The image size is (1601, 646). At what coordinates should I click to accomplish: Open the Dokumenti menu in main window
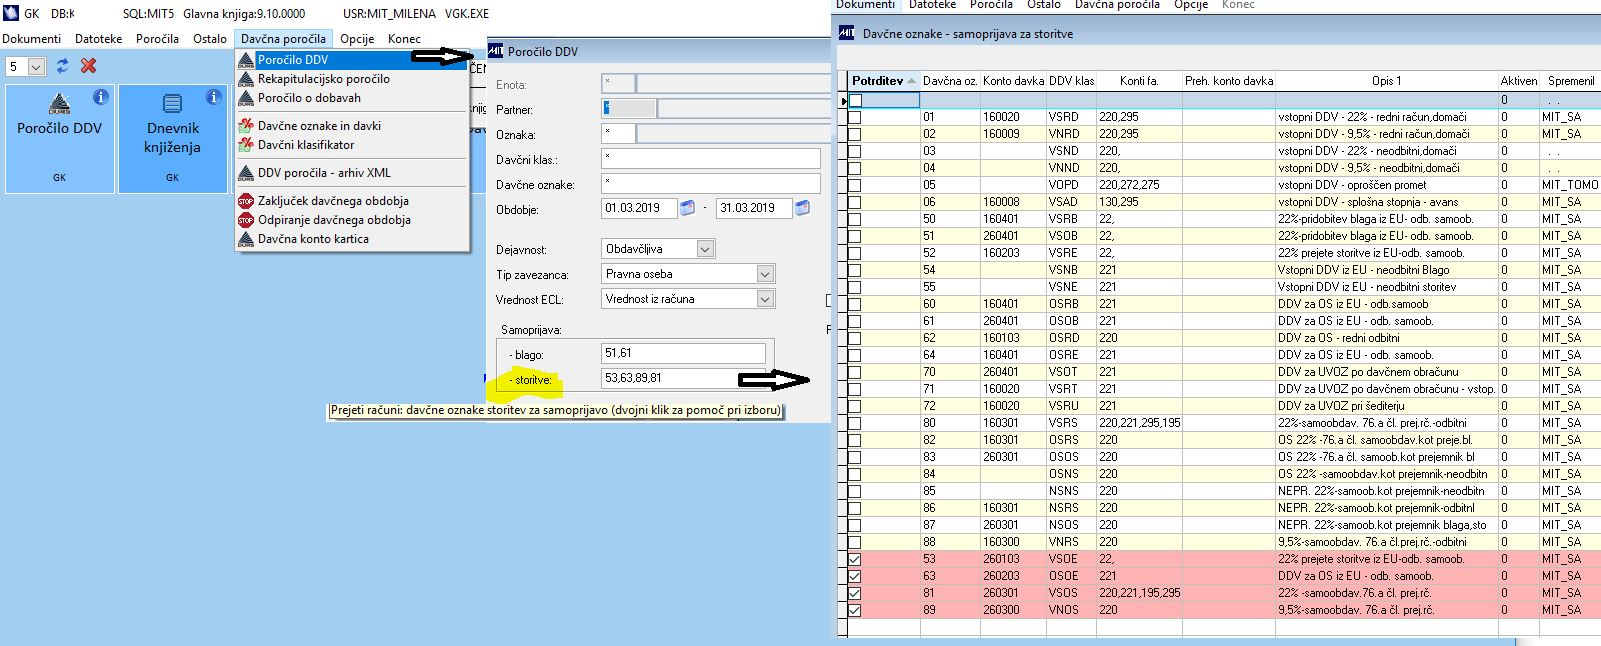(x=32, y=39)
